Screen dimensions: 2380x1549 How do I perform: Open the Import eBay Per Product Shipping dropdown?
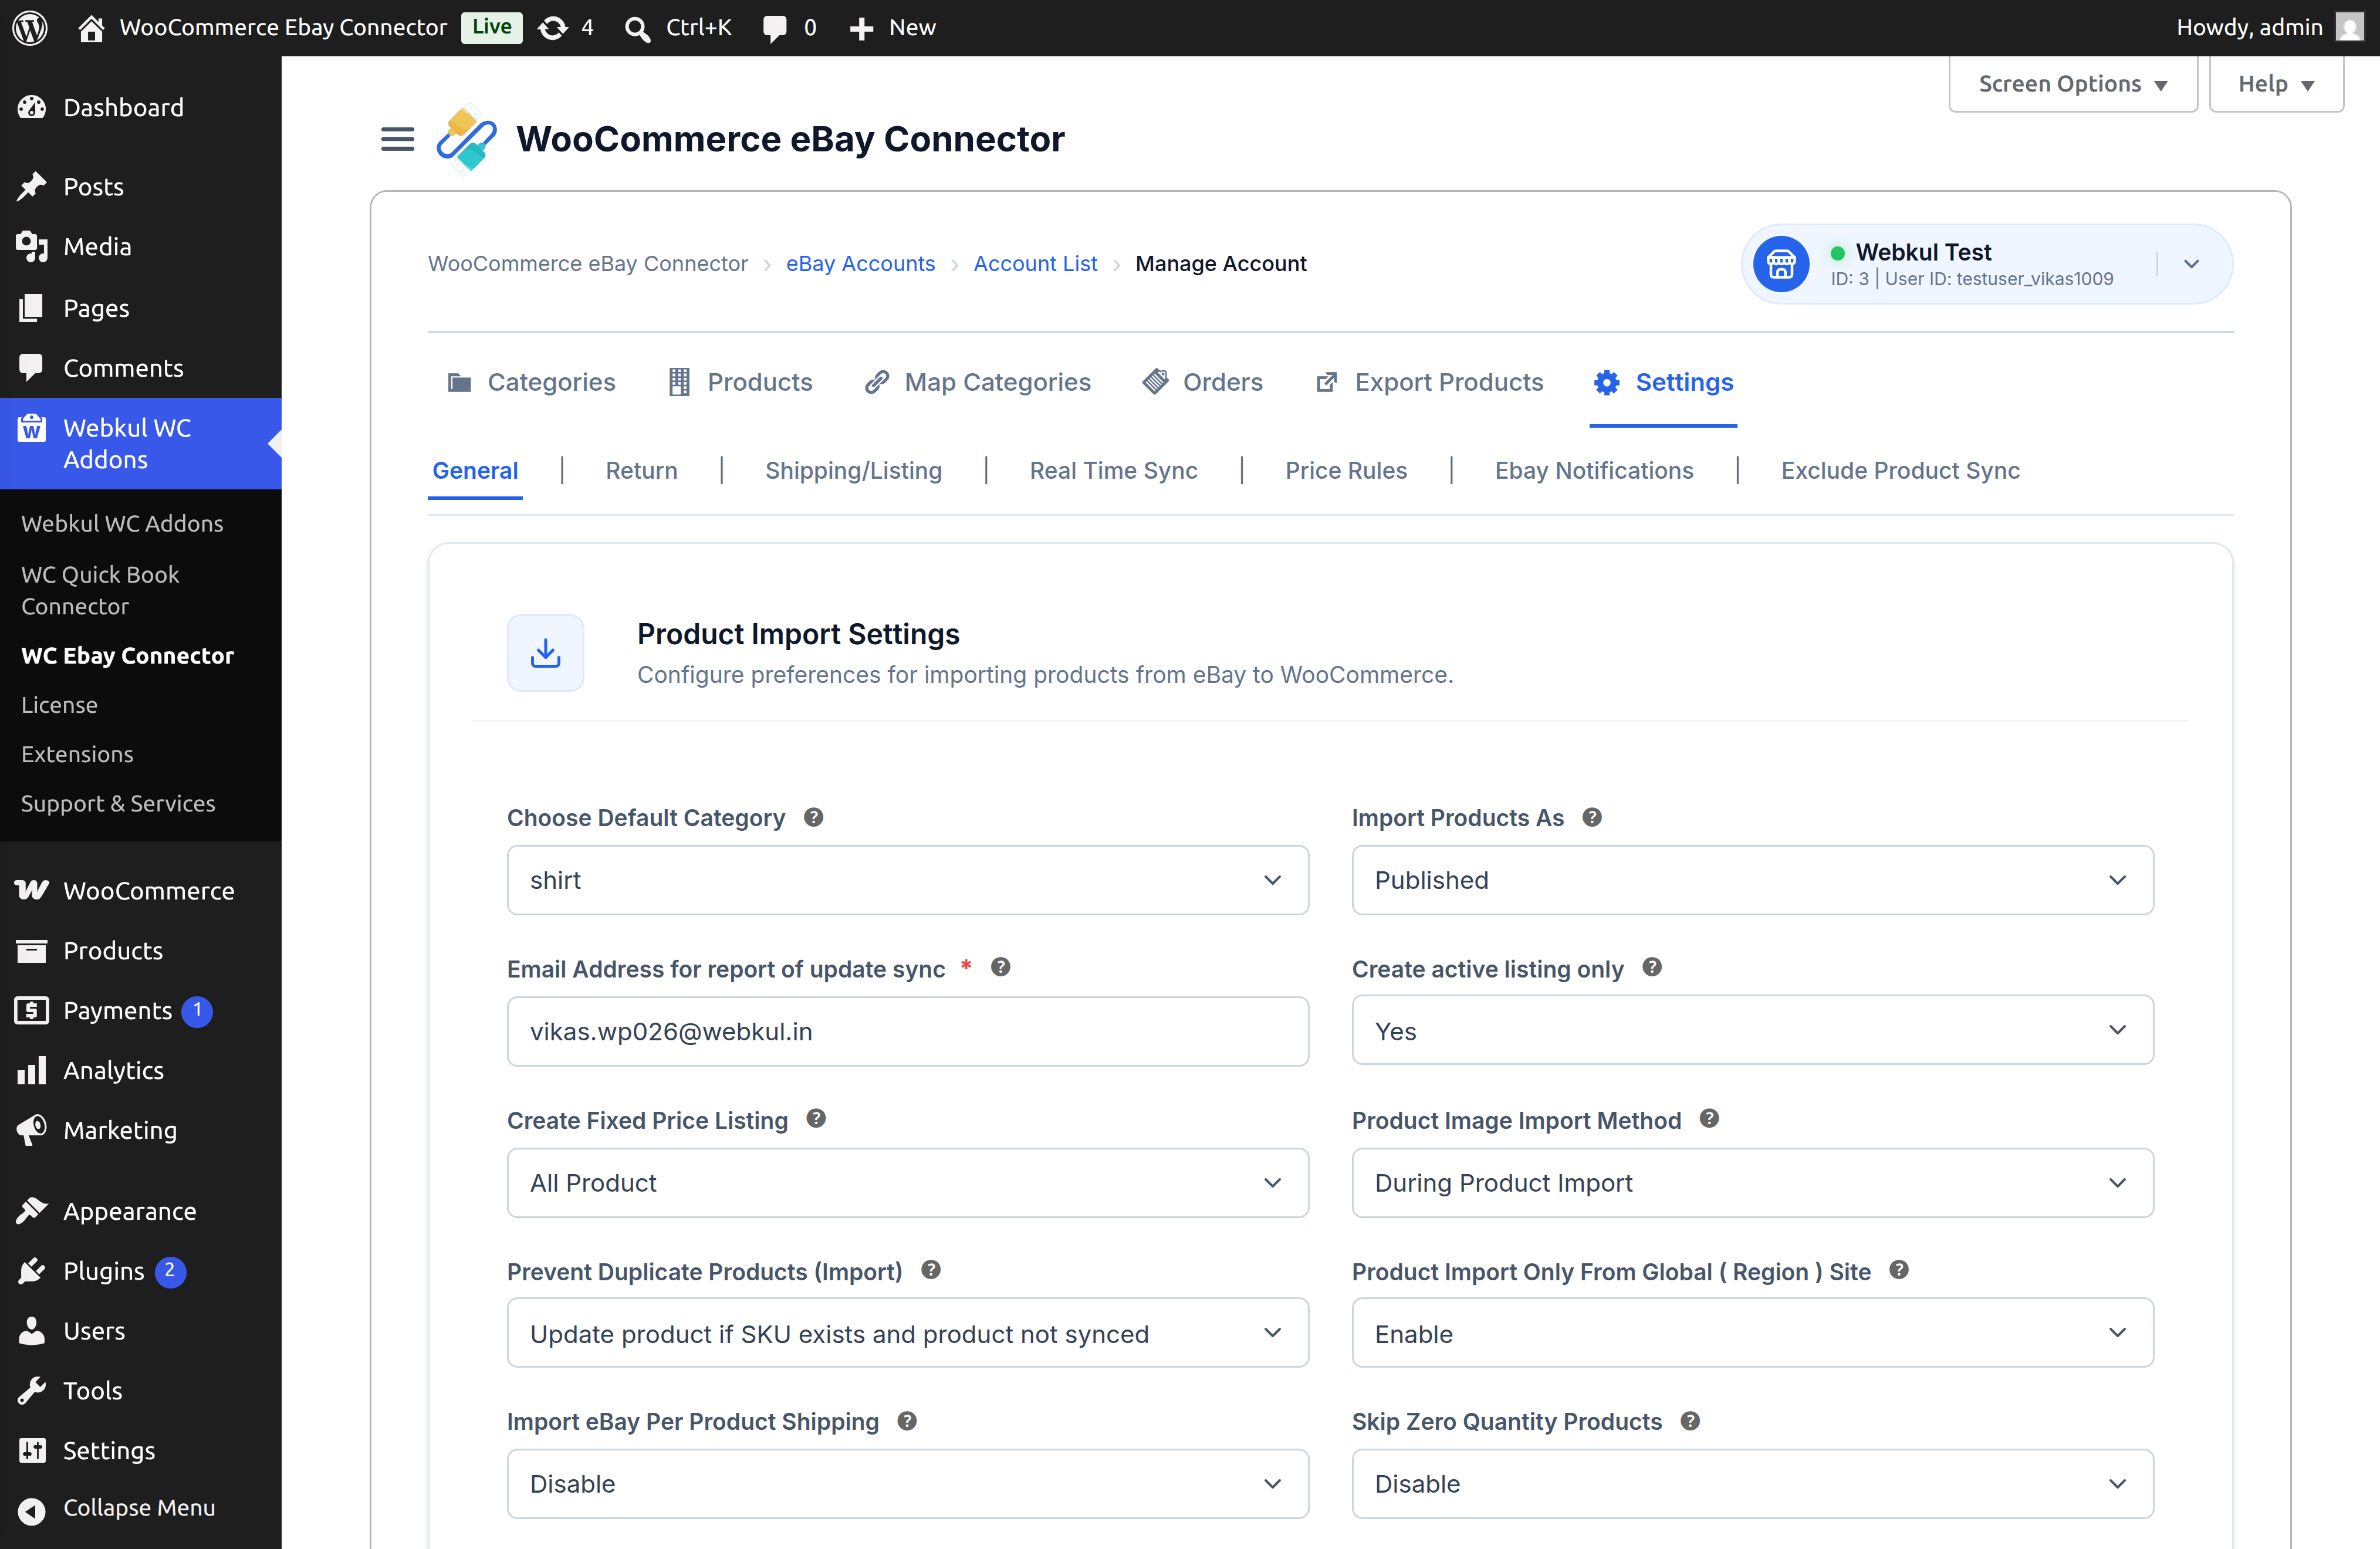[x=907, y=1484]
